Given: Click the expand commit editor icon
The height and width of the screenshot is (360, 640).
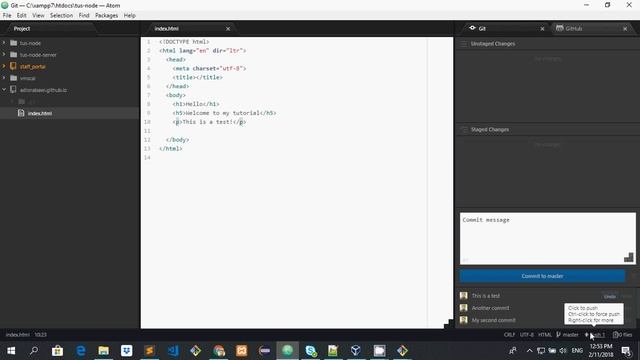Looking at the screenshot, I should point(629,257).
